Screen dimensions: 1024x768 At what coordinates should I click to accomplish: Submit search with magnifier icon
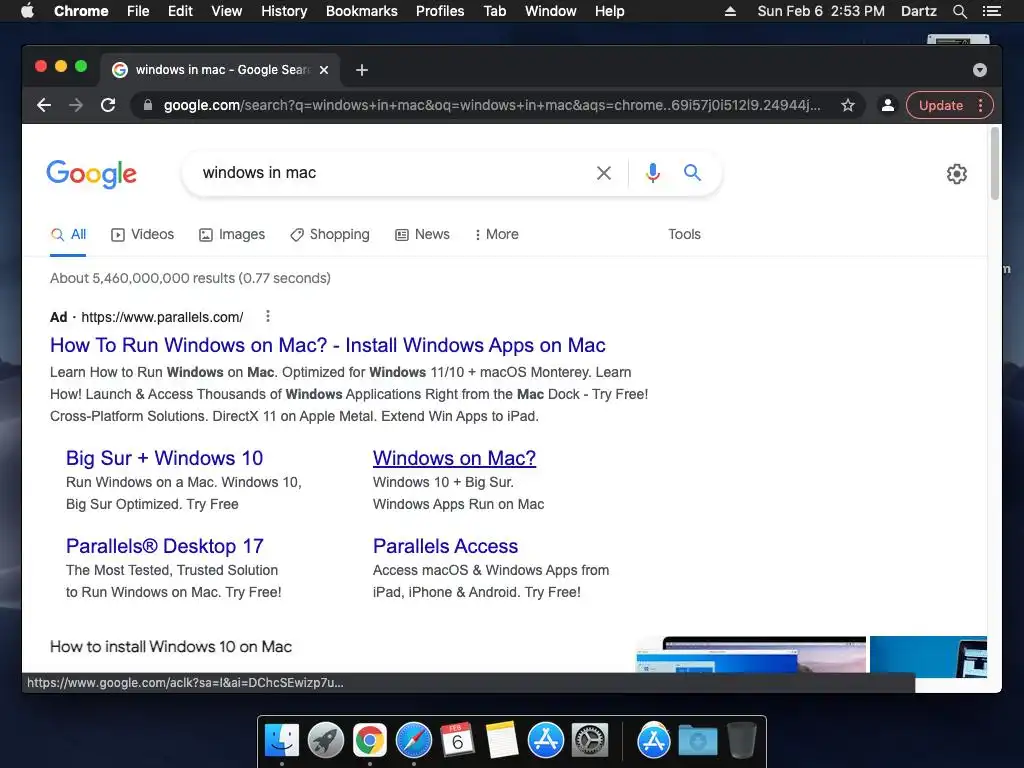692,172
